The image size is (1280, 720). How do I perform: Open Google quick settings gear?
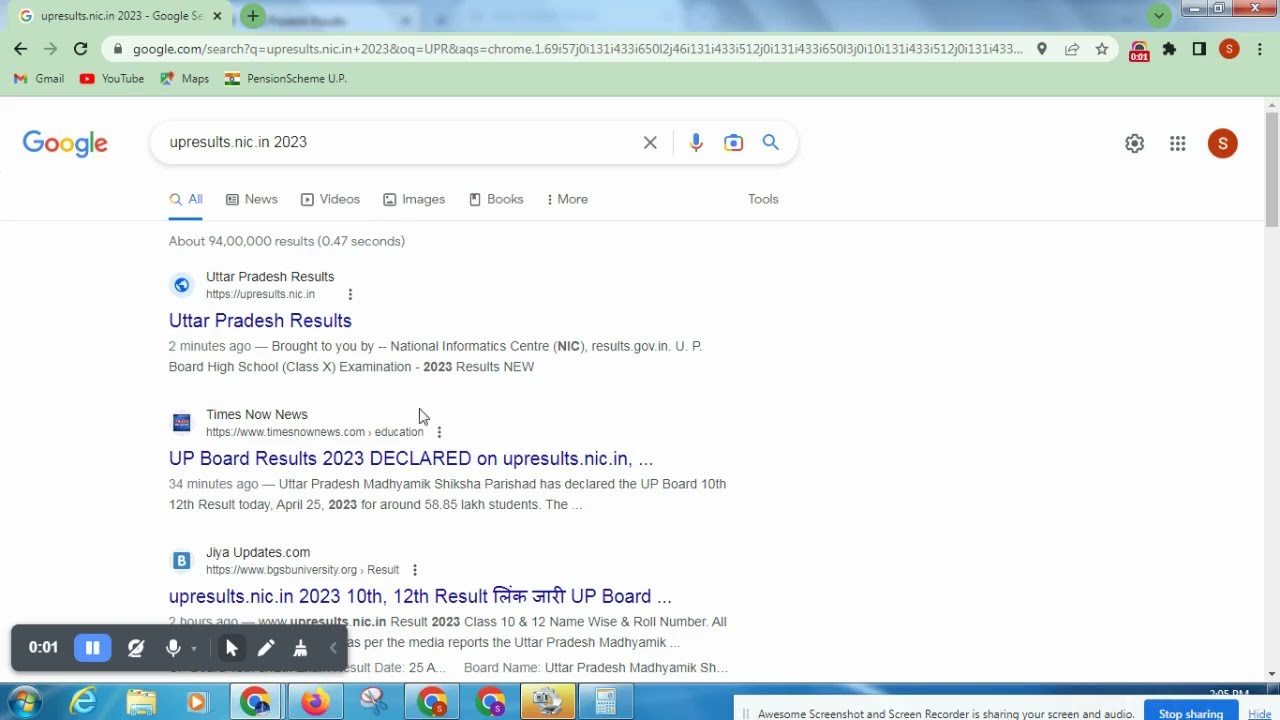(x=1134, y=143)
